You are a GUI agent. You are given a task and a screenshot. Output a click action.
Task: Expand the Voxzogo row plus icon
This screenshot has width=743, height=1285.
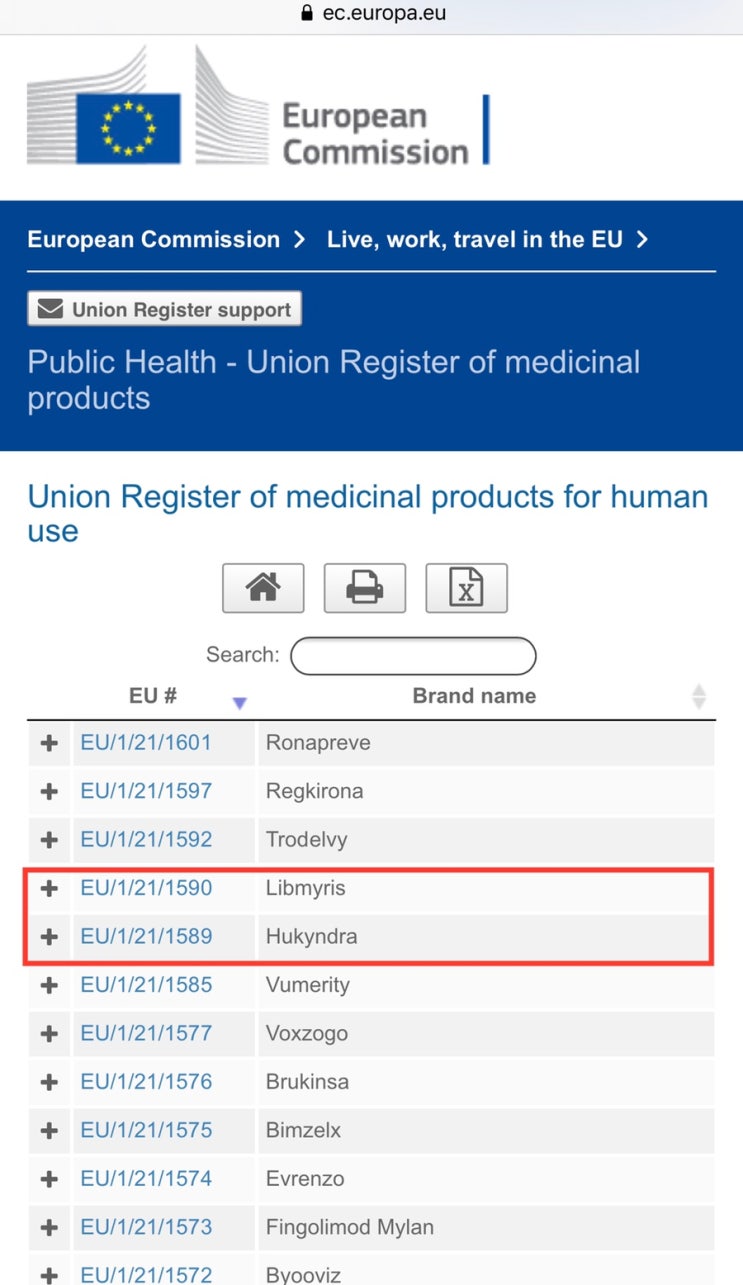coord(49,1034)
